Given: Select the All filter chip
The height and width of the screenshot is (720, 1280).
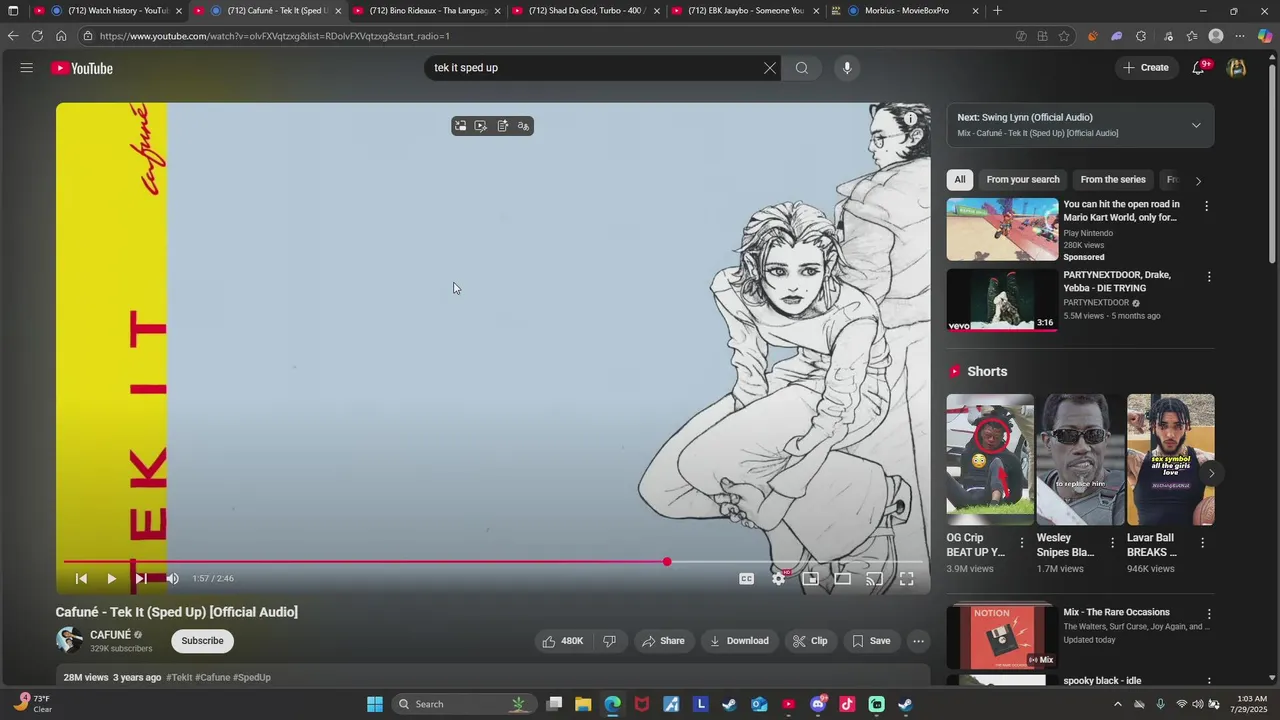Looking at the screenshot, I should coord(960,180).
